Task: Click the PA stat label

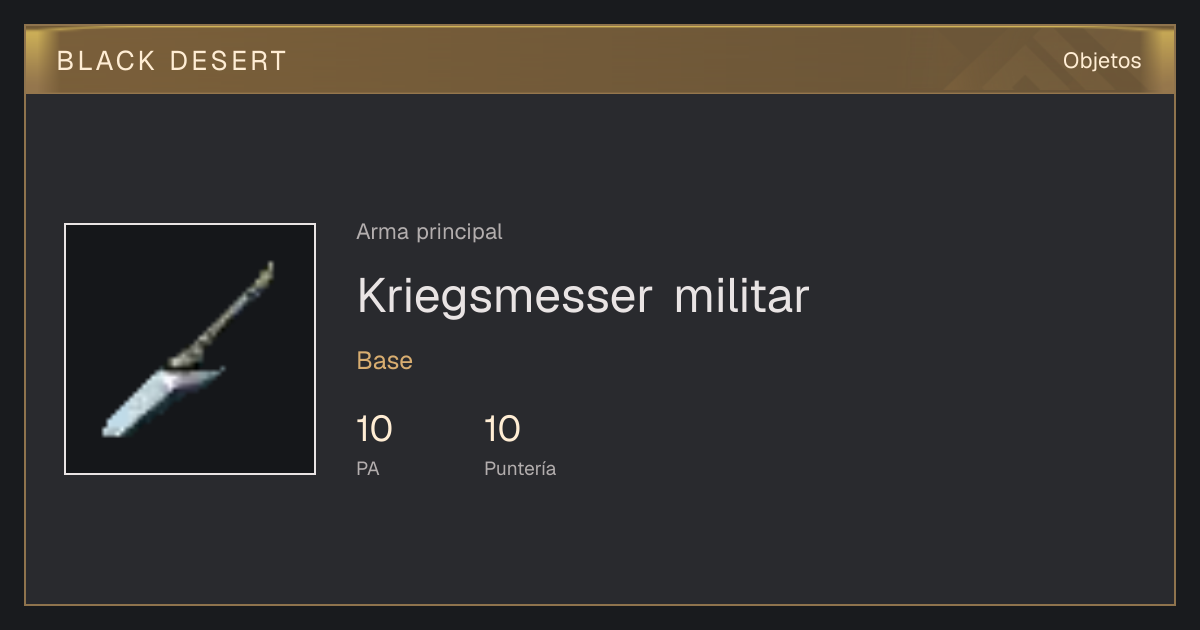Action: tap(368, 468)
